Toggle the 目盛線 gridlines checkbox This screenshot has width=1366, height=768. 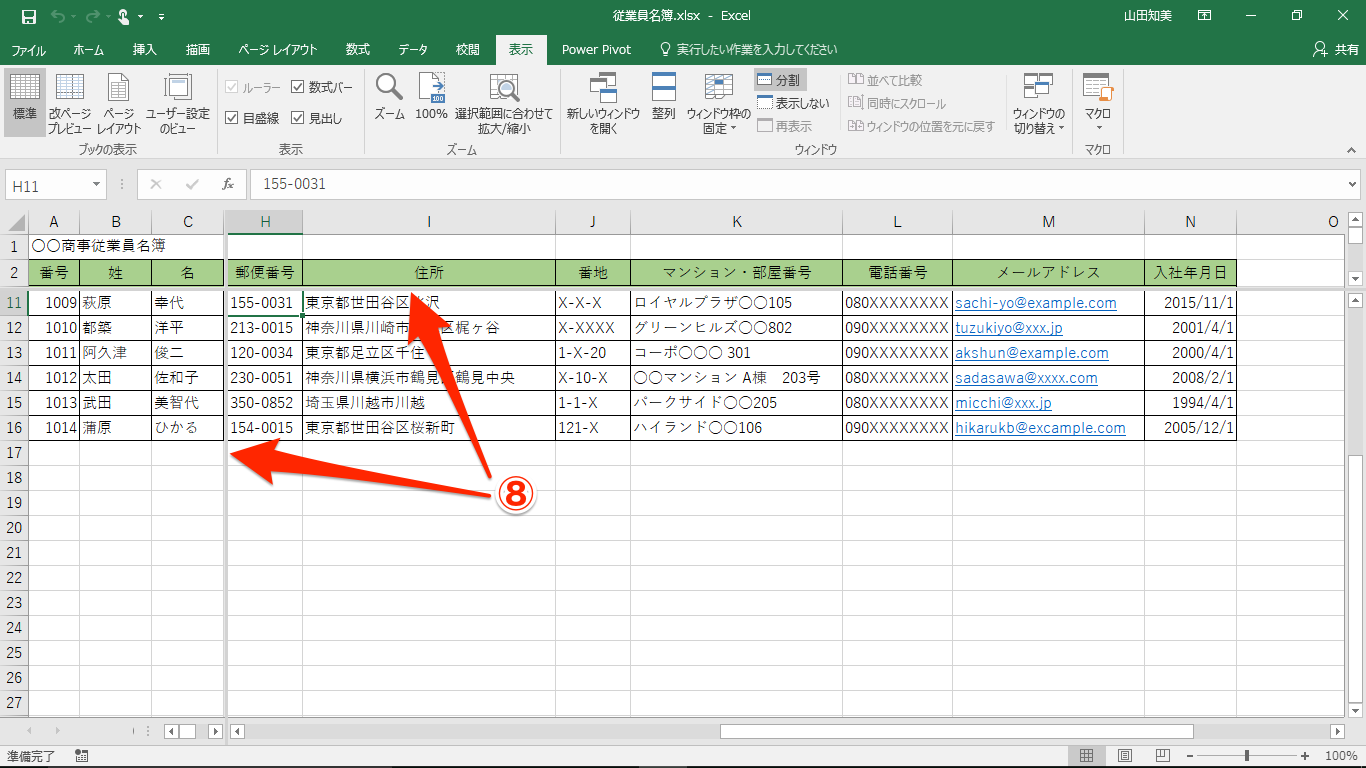(x=252, y=118)
